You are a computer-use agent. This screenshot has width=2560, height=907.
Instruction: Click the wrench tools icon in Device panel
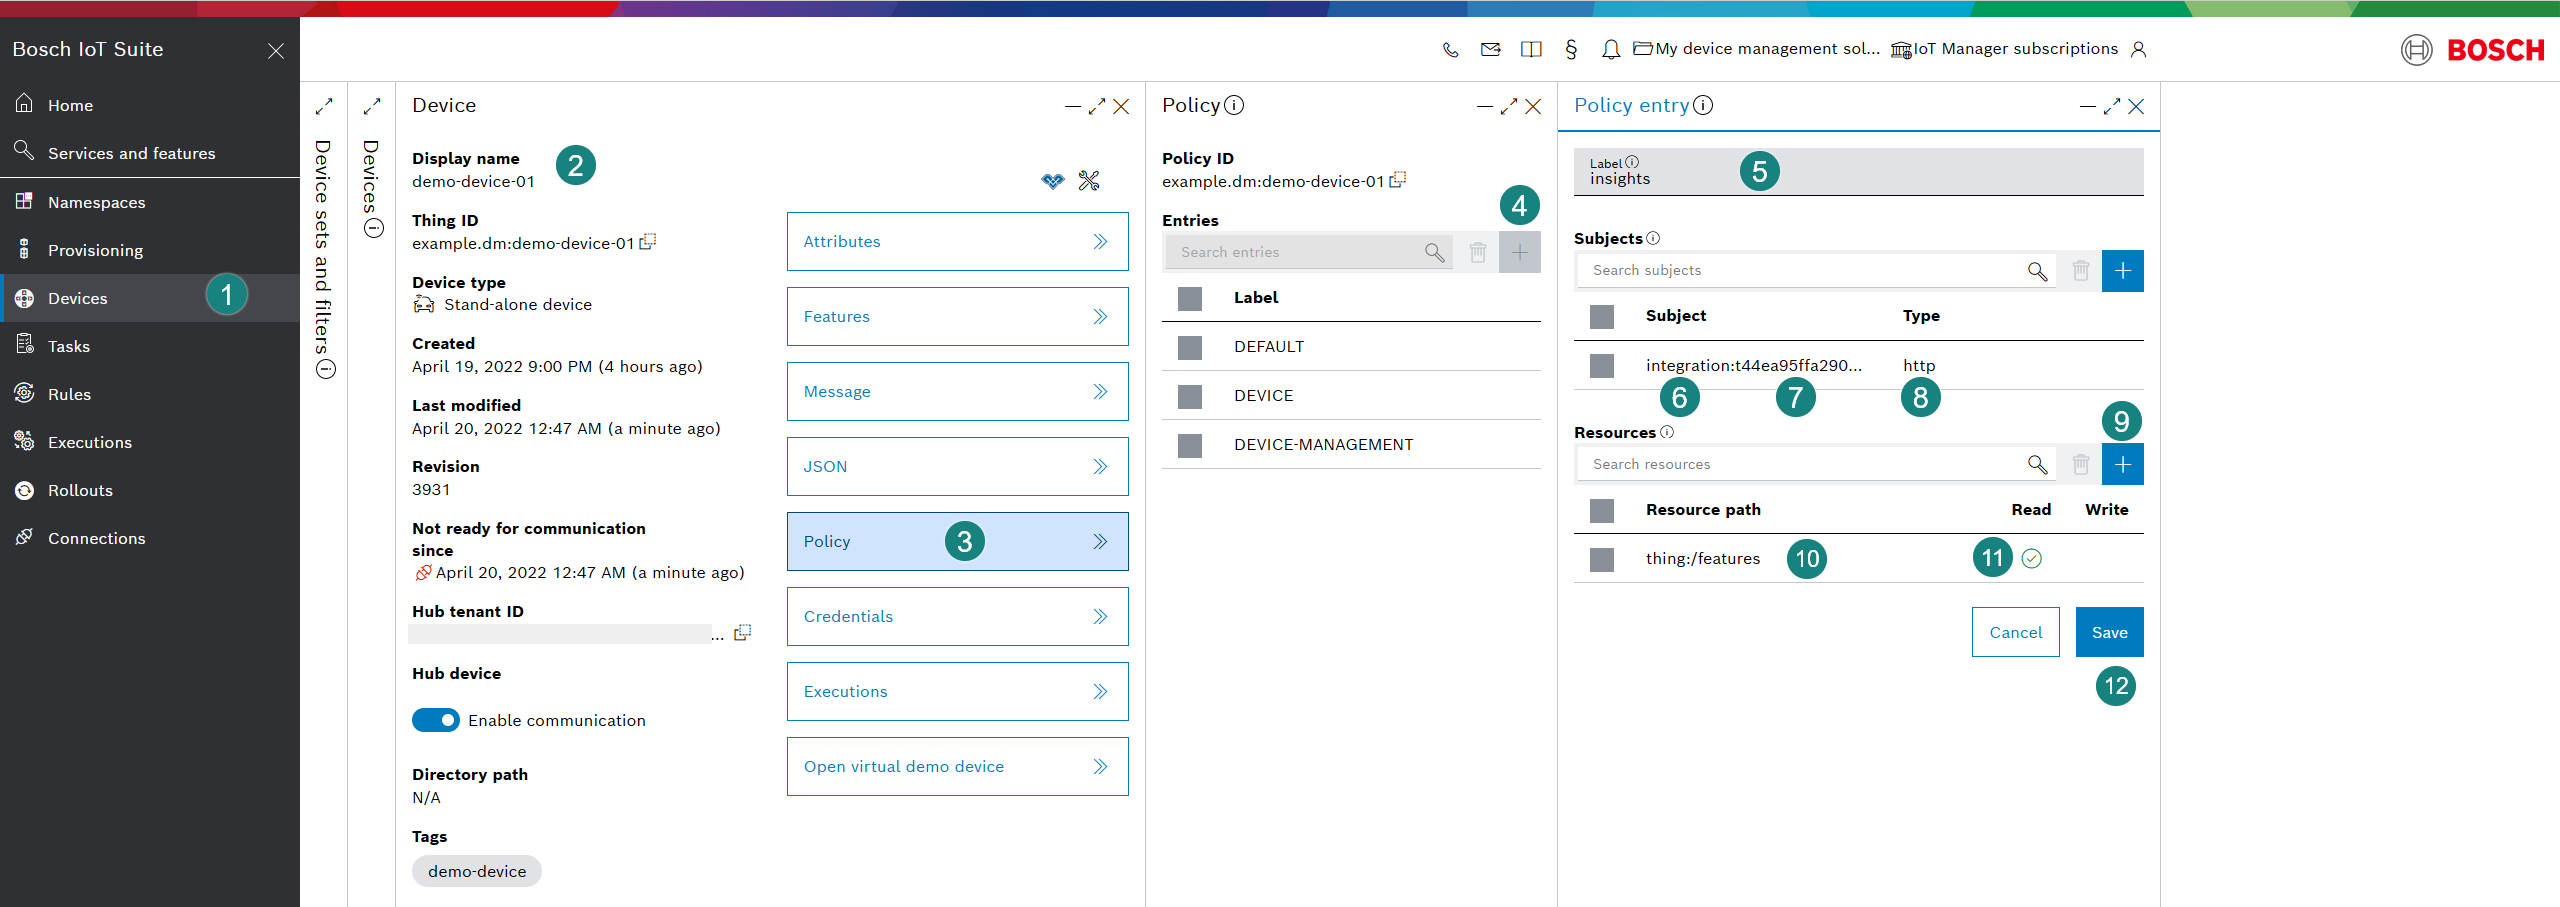pyautogui.click(x=1089, y=181)
